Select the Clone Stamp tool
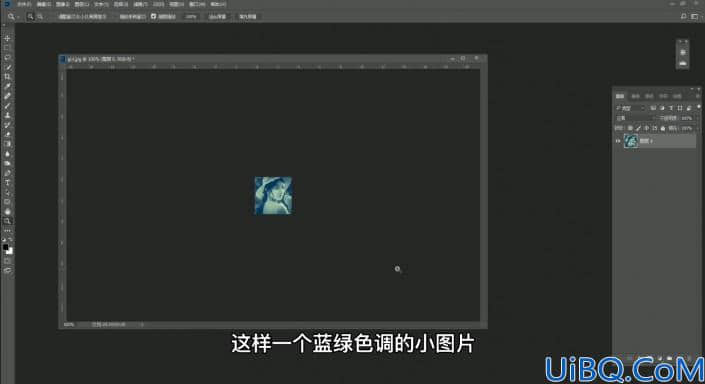Image resolution: width=705 pixels, height=384 pixels. click(7, 116)
